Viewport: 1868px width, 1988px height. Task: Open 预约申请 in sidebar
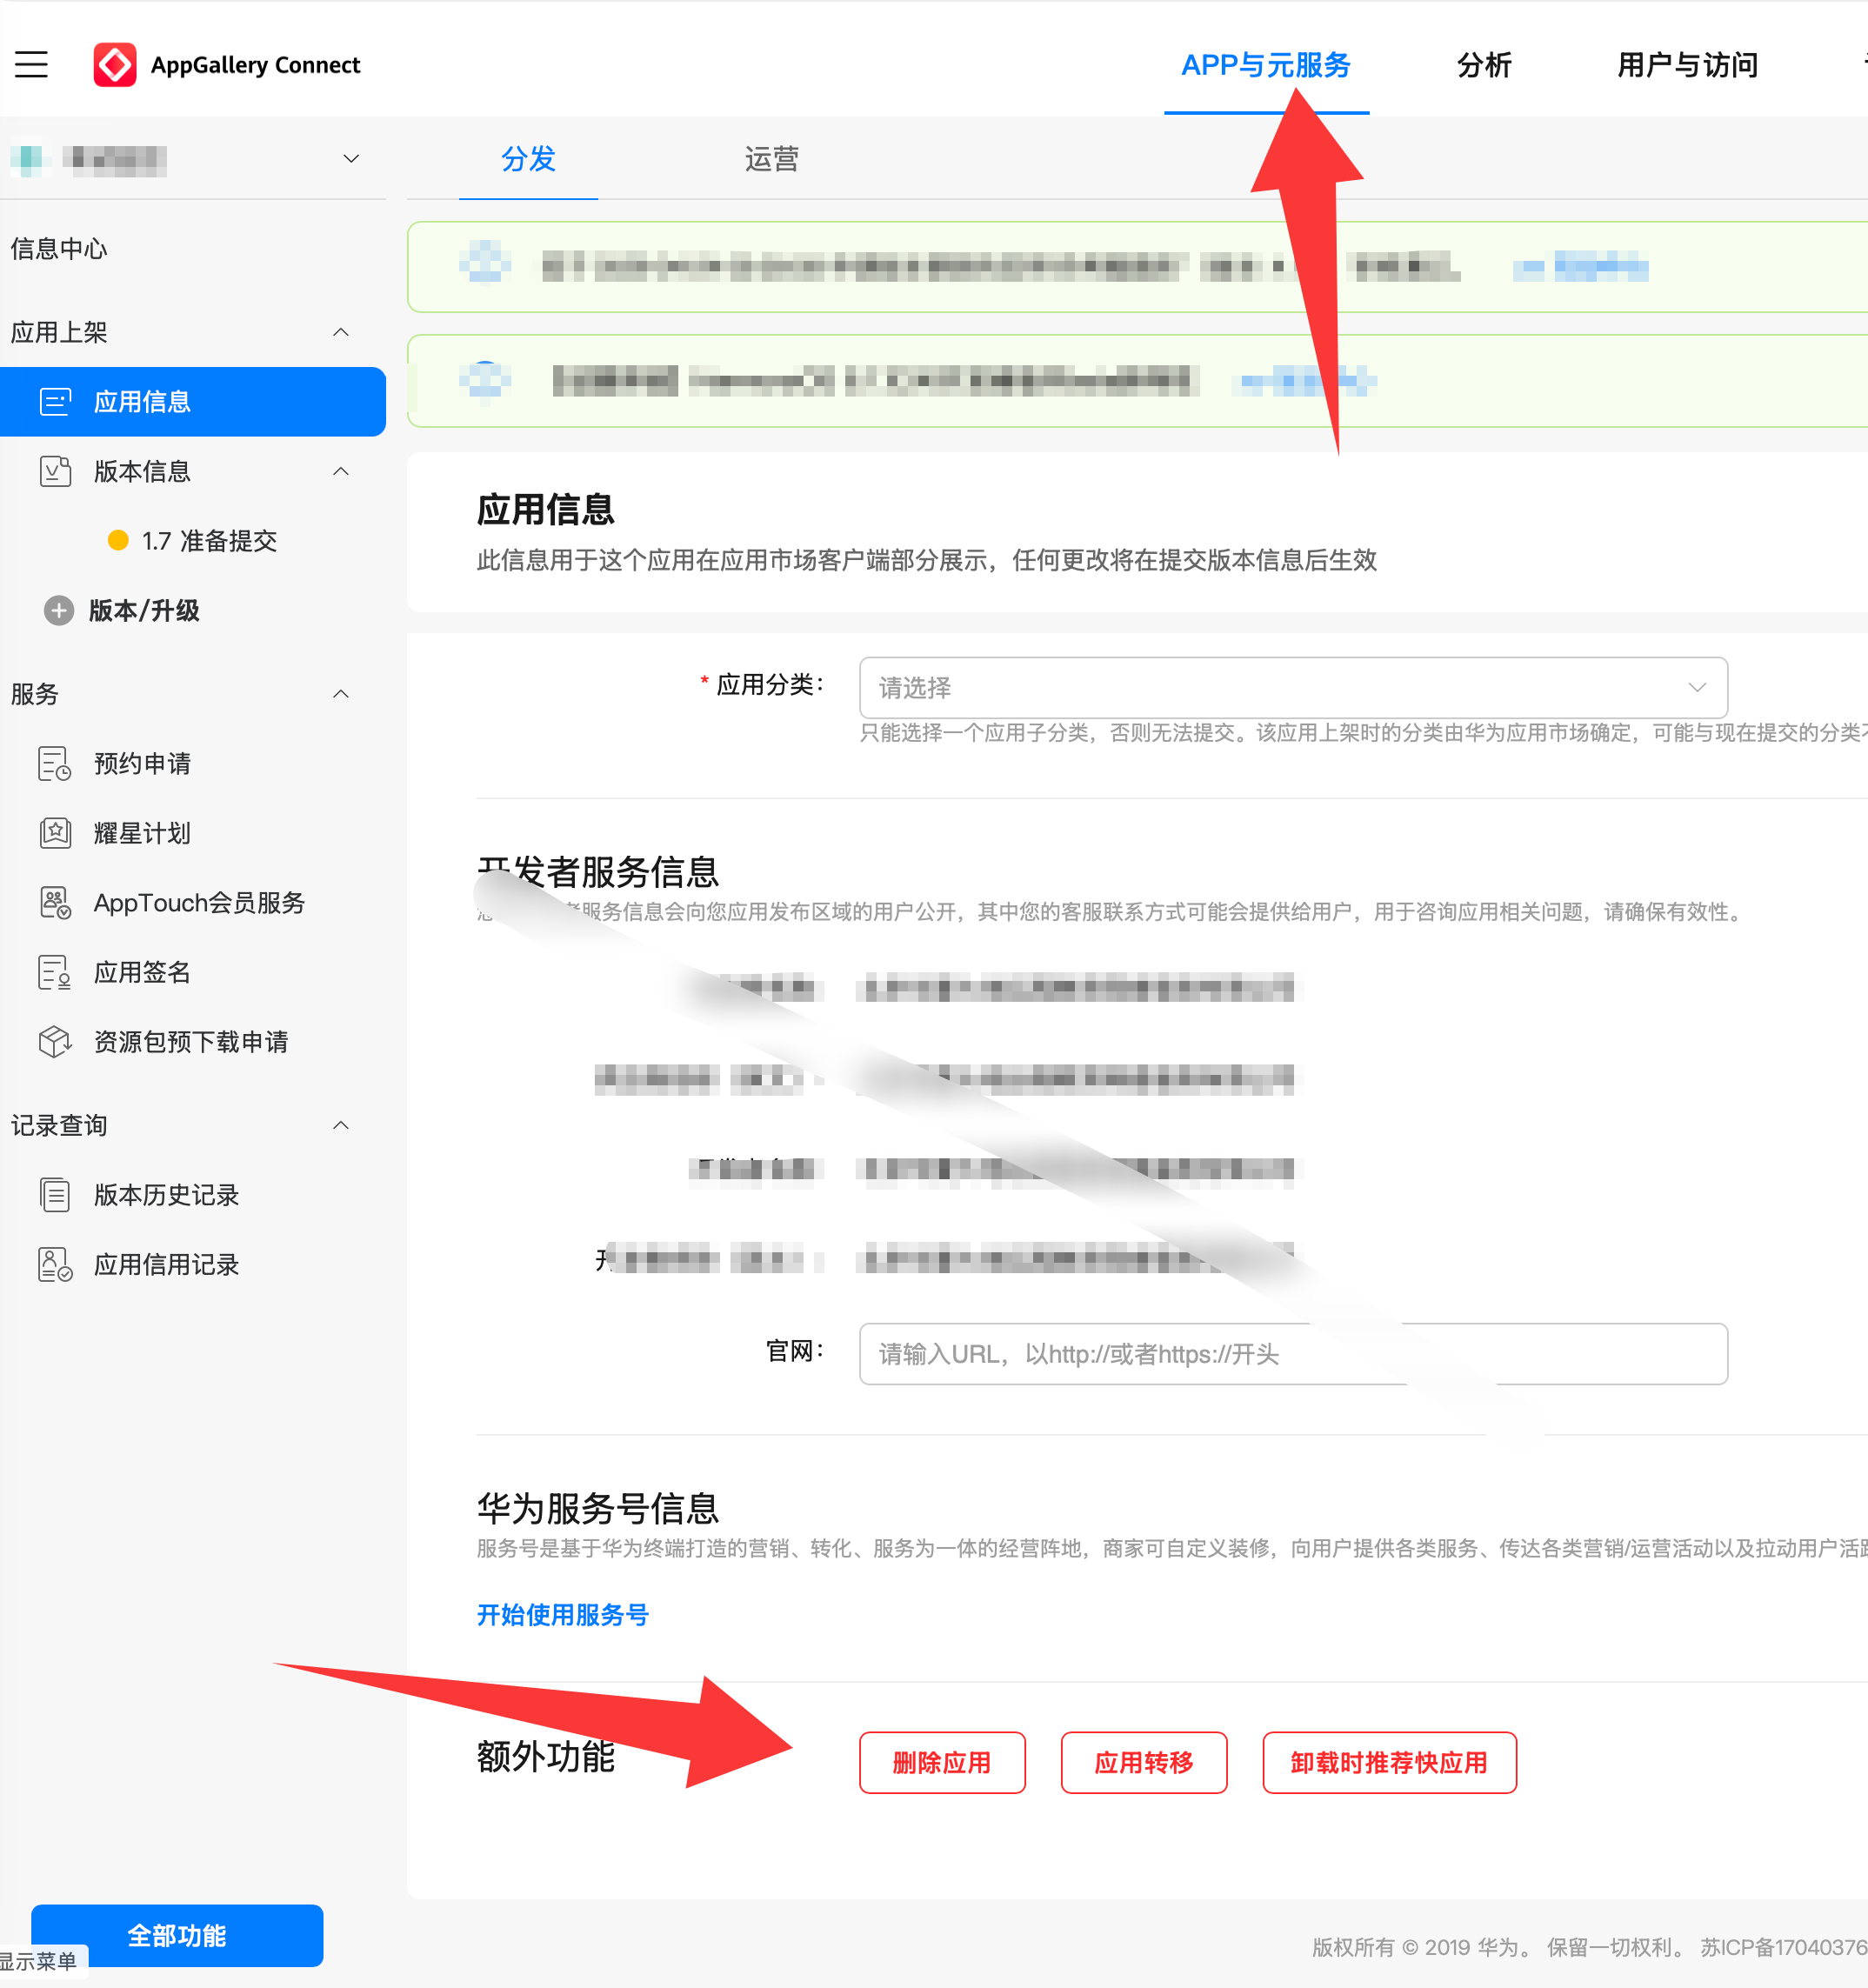pyautogui.click(x=142, y=764)
